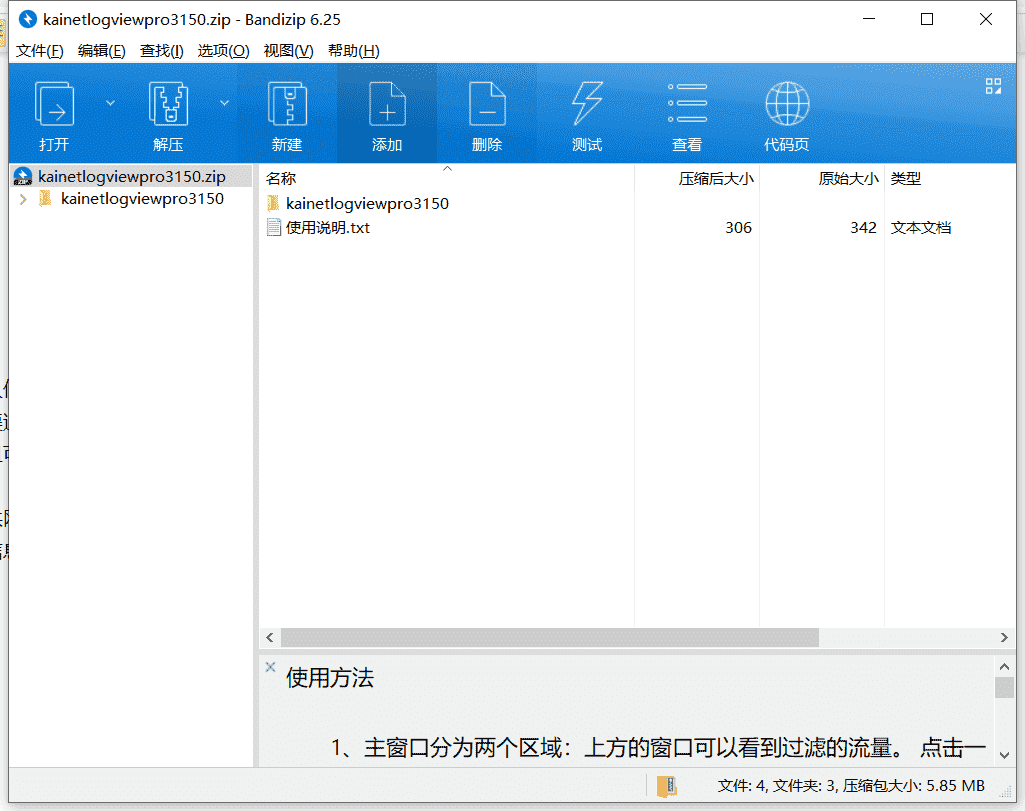Open the 解压 options dropdown arrow
The height and width of the screenshot is (811, 1025).
[x=224, y=103]
